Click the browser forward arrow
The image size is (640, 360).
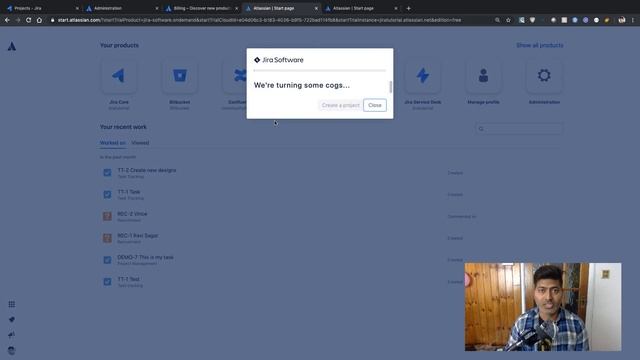pos(18,20)
